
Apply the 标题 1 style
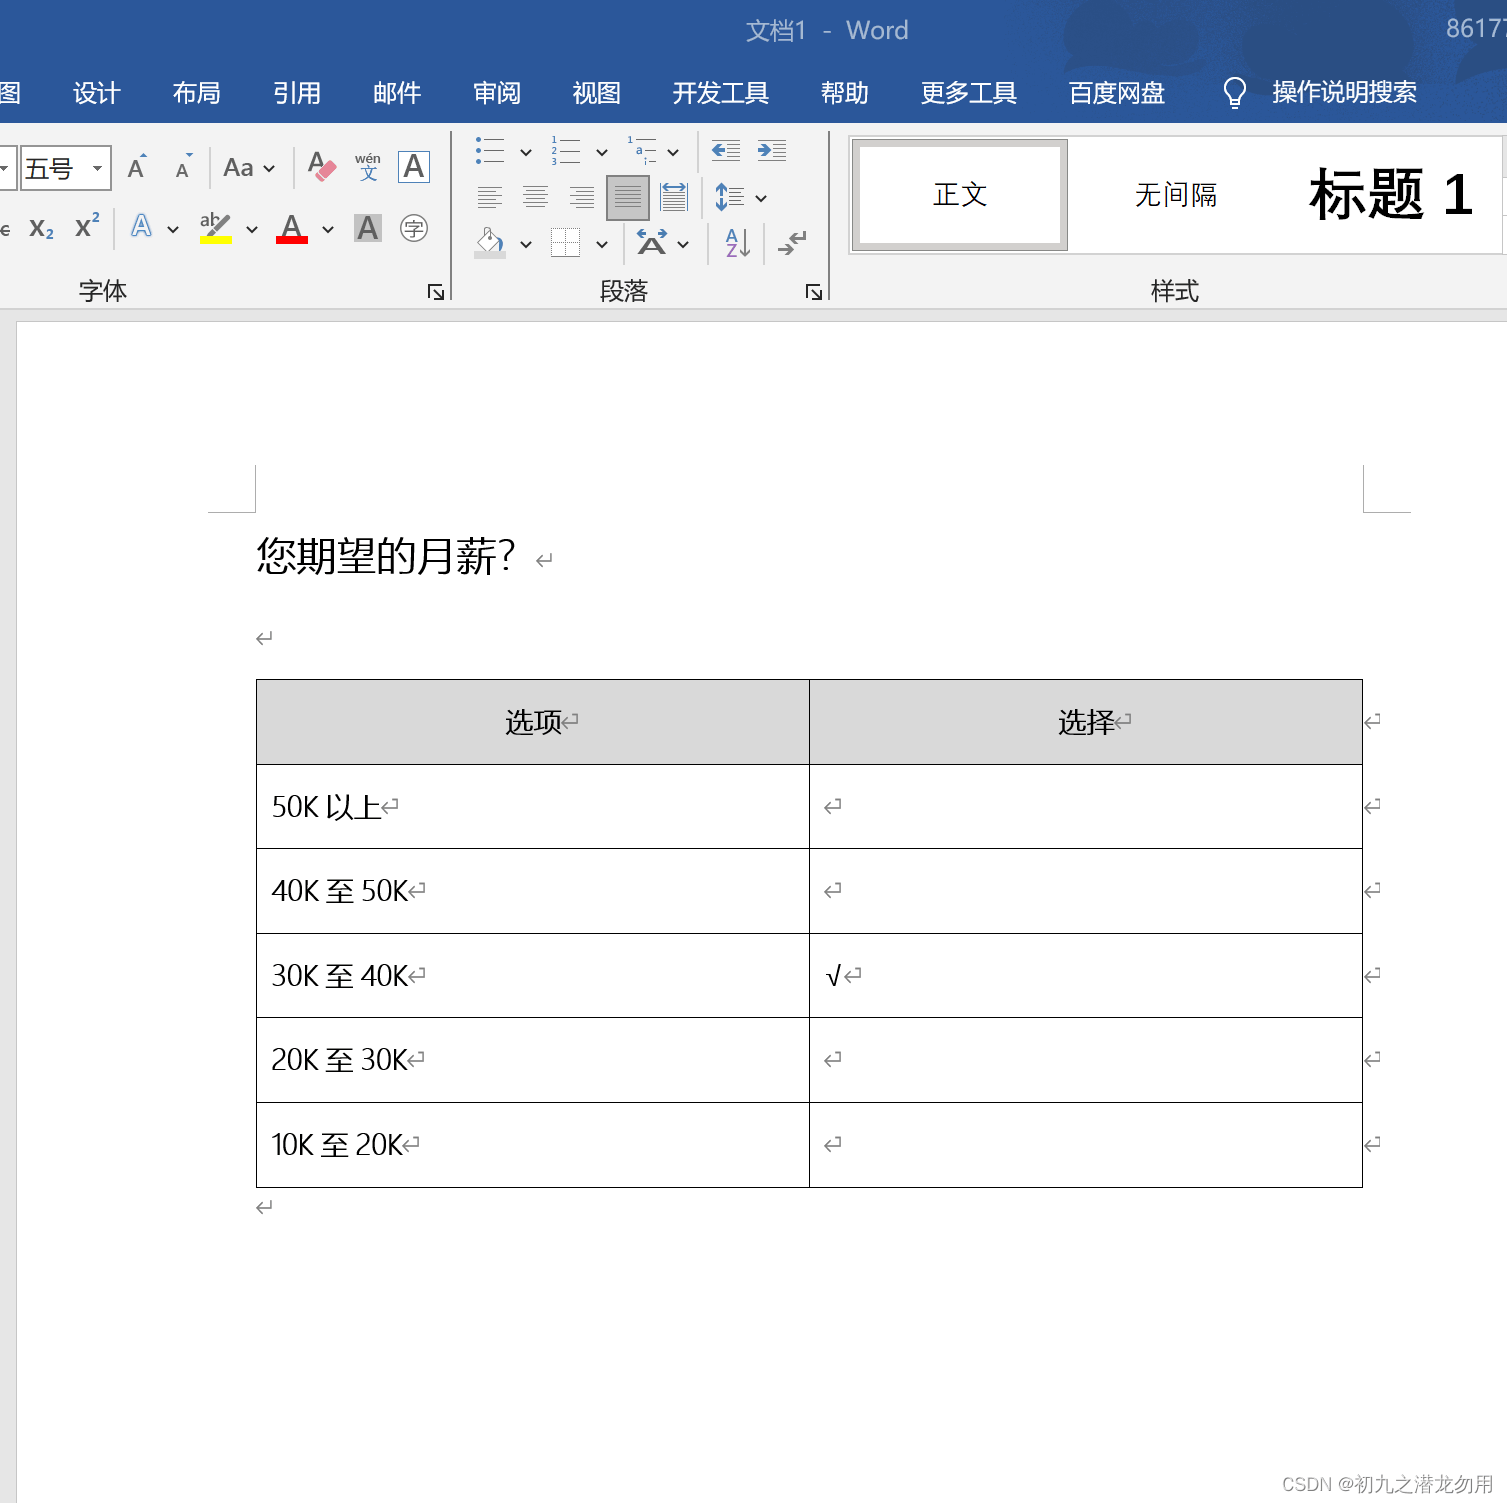pyautogui.click(x=1391, y=195)
